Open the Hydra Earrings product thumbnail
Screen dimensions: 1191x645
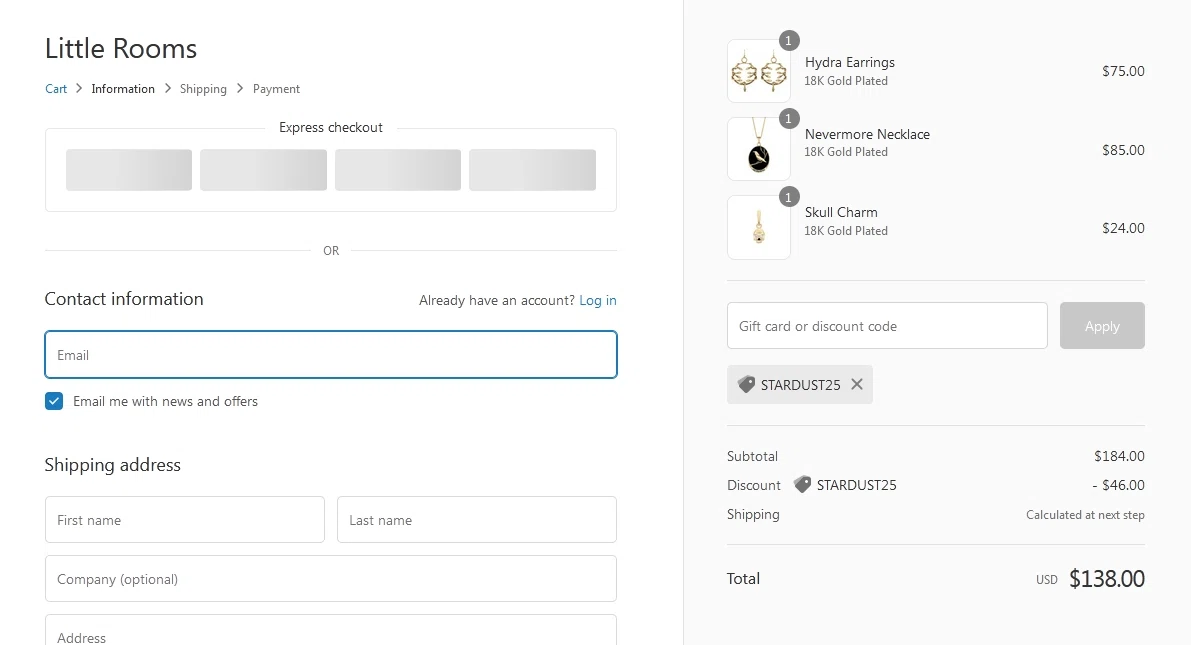point(758,71)
